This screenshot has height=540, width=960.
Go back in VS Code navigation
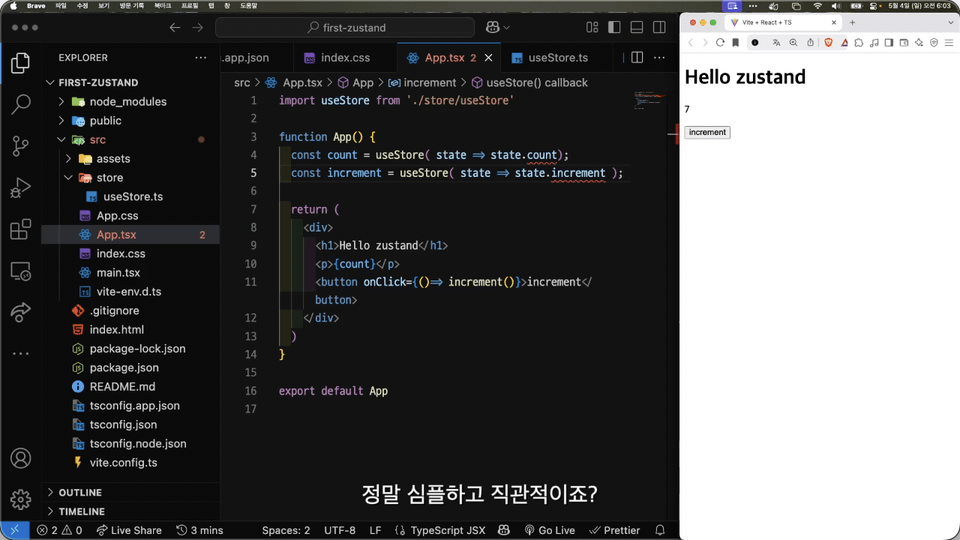175,28
